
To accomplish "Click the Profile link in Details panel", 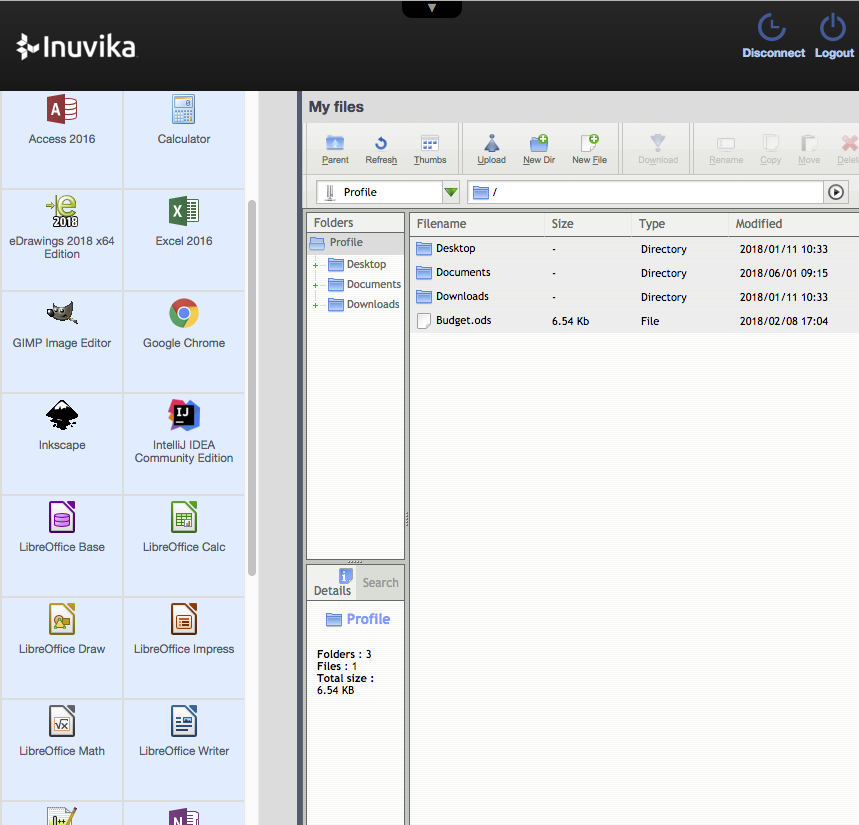I will click(368, 619).
